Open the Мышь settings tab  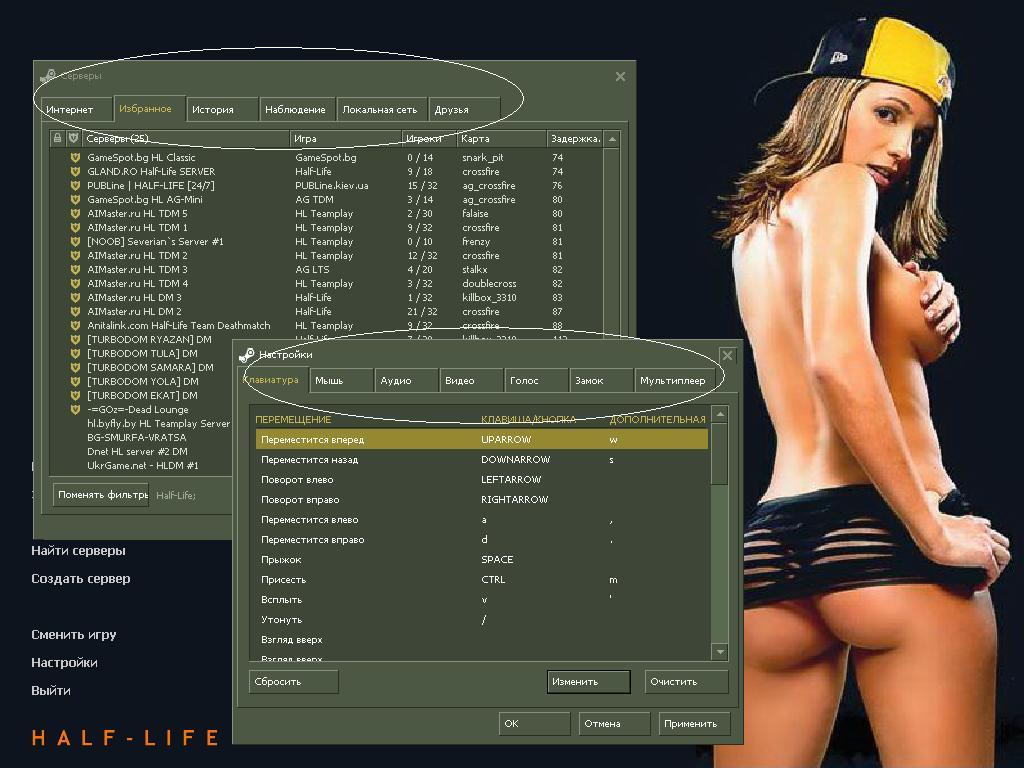point(341,380)
